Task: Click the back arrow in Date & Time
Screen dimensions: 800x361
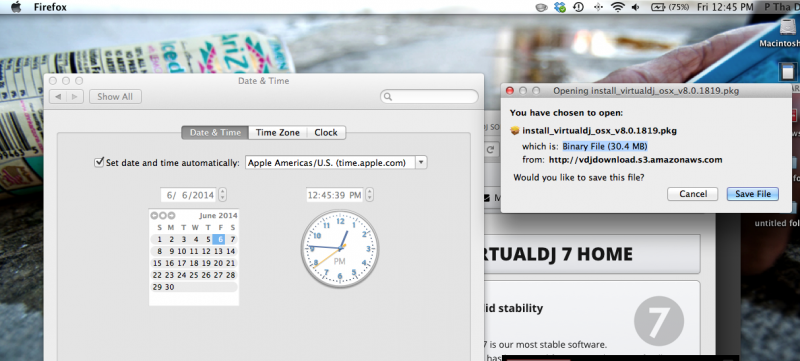Action: [x=58, y=96]
